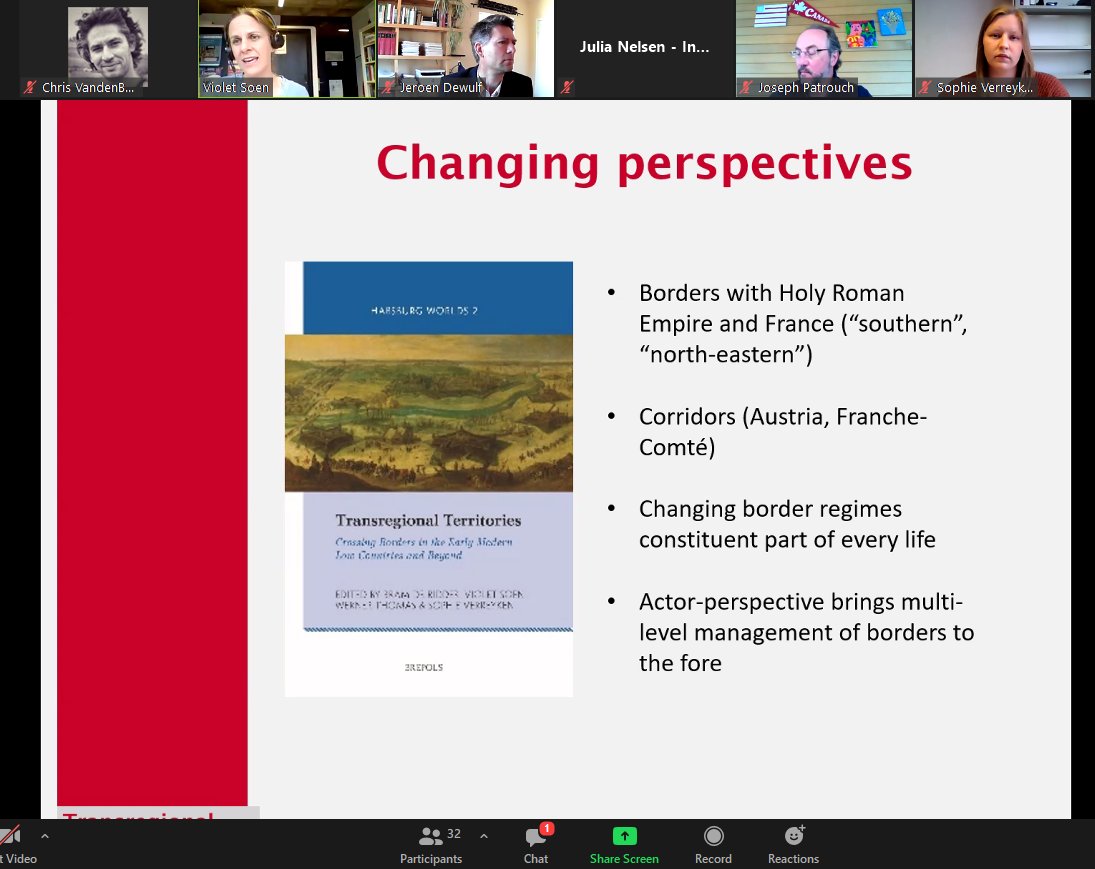Click the green Share Screen icon

tap(624, 835)
